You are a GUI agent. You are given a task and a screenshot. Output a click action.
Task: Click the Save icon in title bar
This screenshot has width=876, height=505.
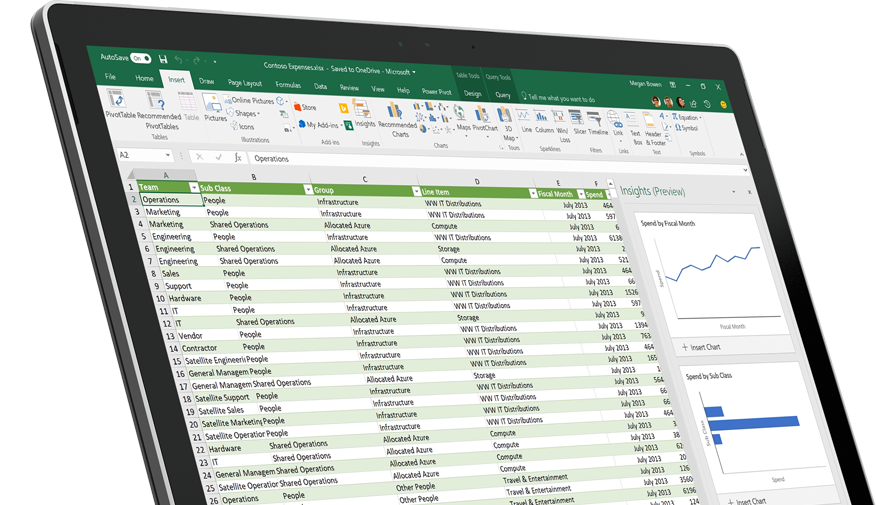pyautogui.click(x=163, y=60)
